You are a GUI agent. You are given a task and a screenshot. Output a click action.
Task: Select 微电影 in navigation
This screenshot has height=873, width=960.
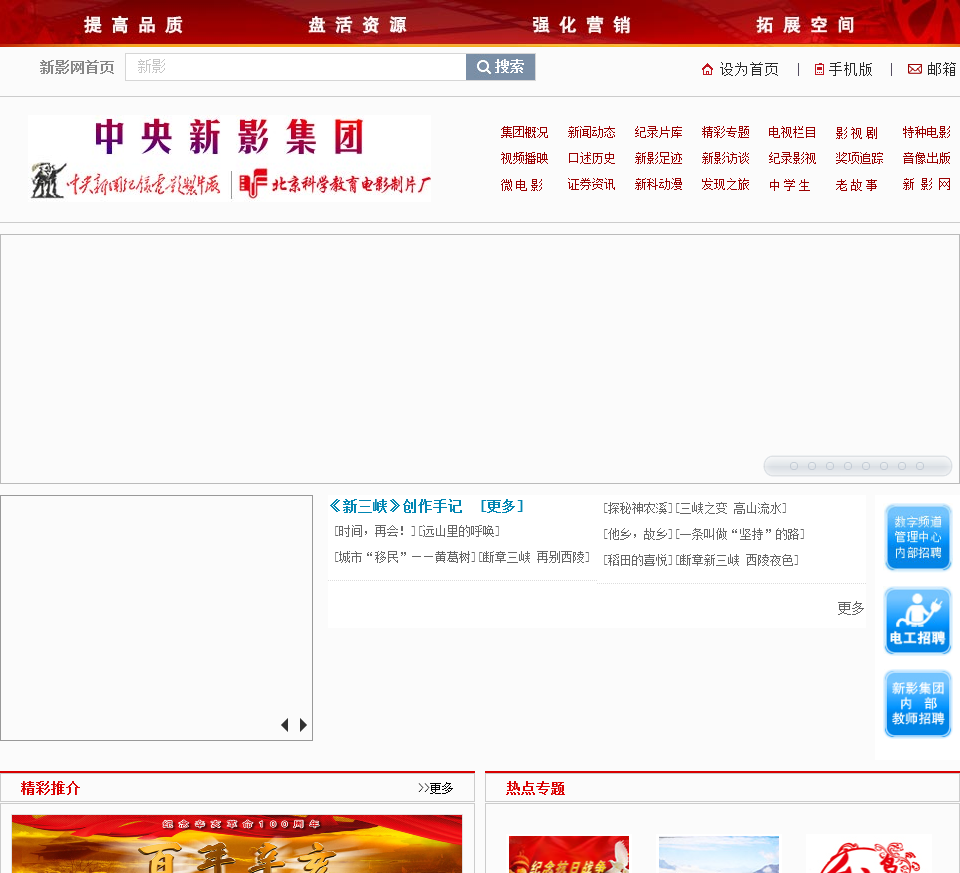point(522,185)
